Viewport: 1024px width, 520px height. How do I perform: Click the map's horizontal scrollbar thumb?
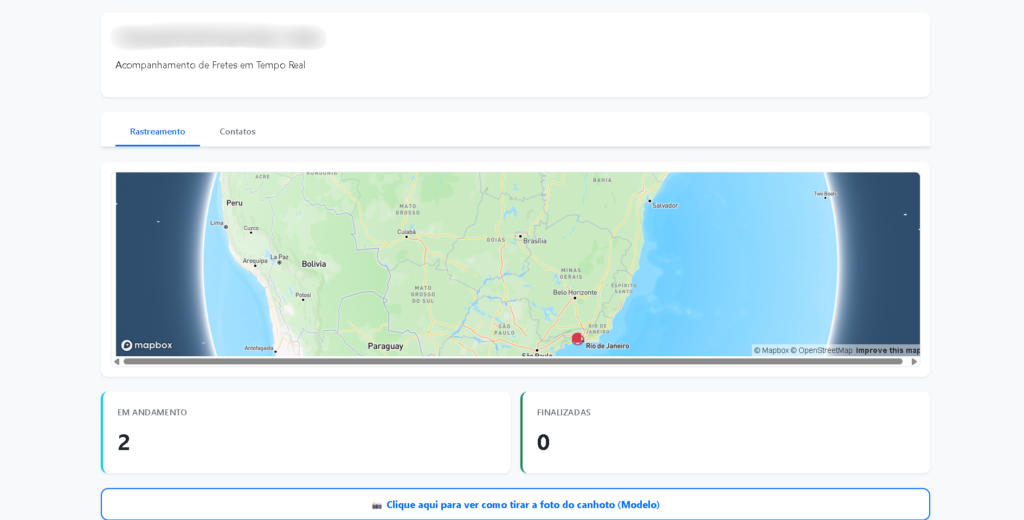512,362
